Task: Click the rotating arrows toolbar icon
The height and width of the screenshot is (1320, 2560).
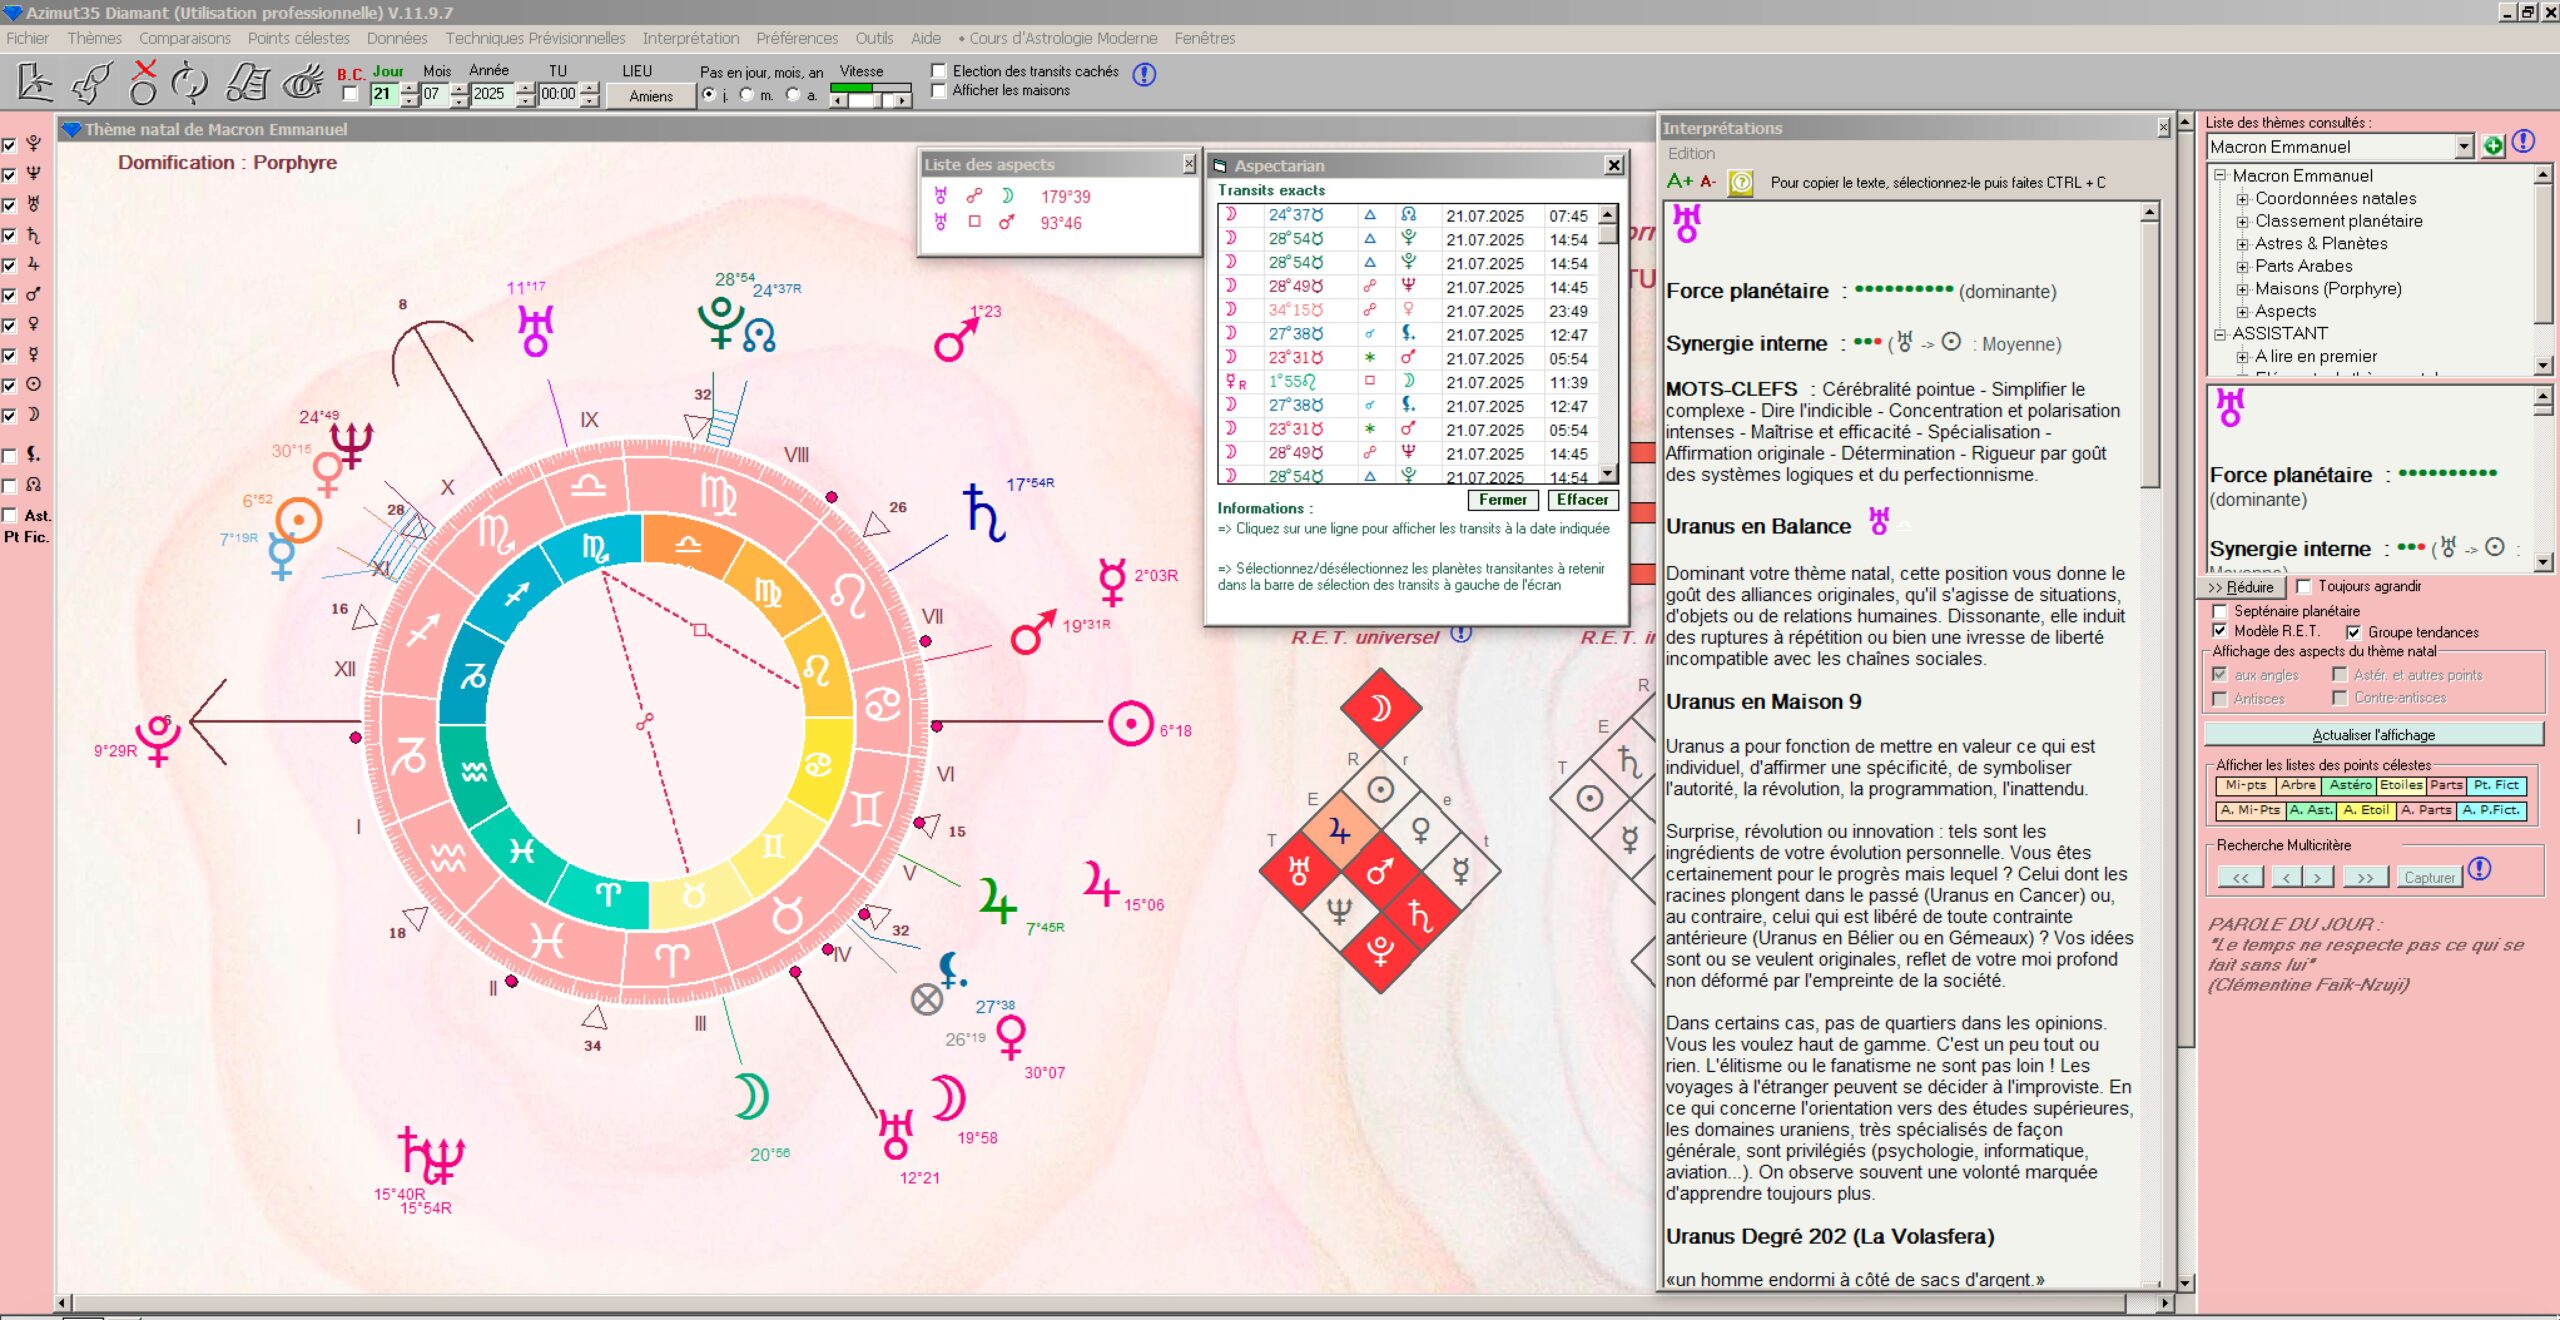Action: pyautogui.click(x=189, y=83)
